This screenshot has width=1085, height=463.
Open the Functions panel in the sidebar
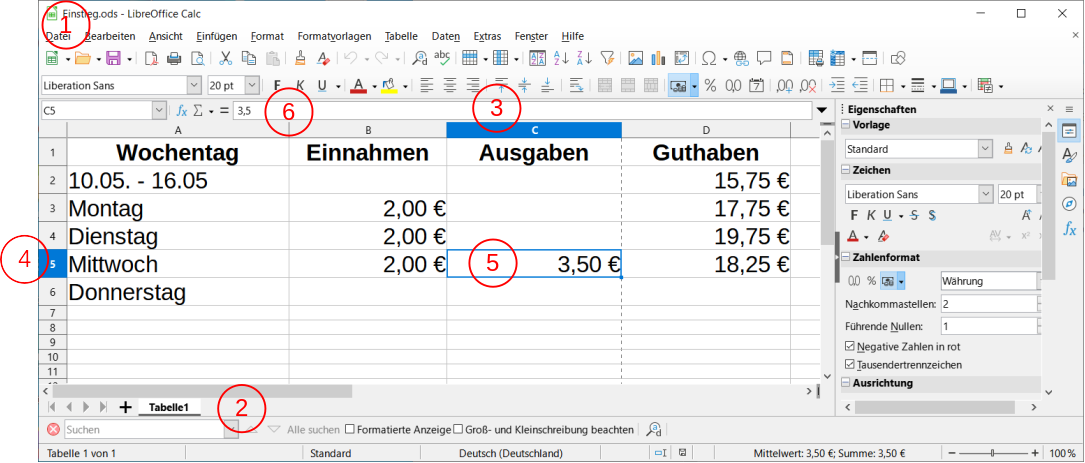(x=1069, y=229)
